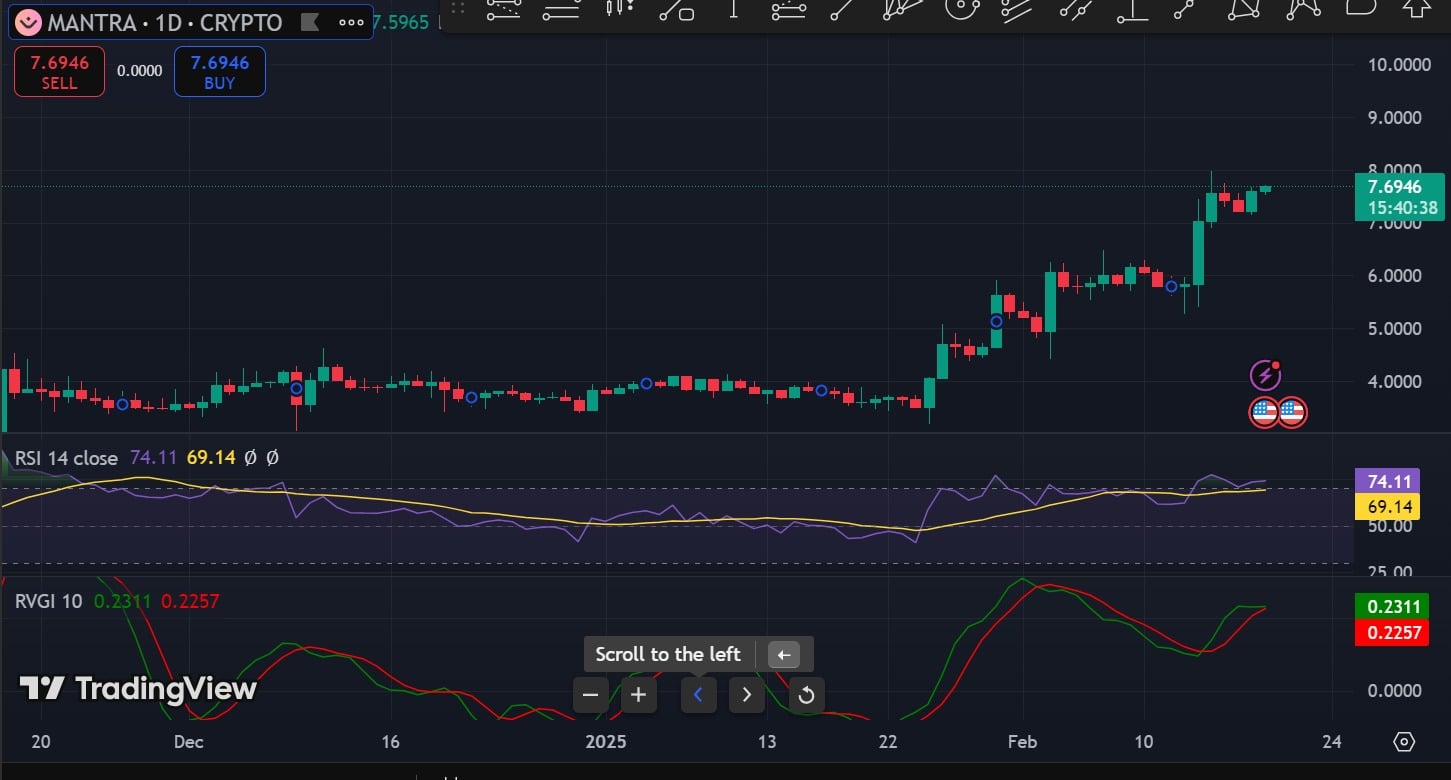Click the zoom in plus button

coord(639,695)
